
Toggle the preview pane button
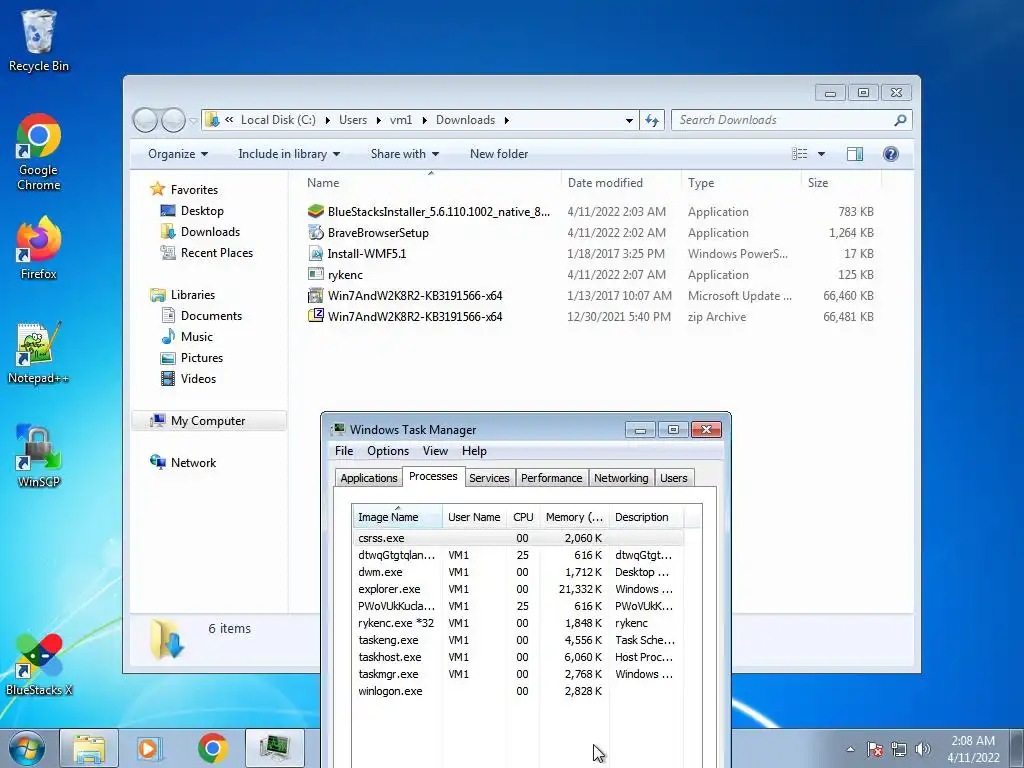(x=854, y=154)
